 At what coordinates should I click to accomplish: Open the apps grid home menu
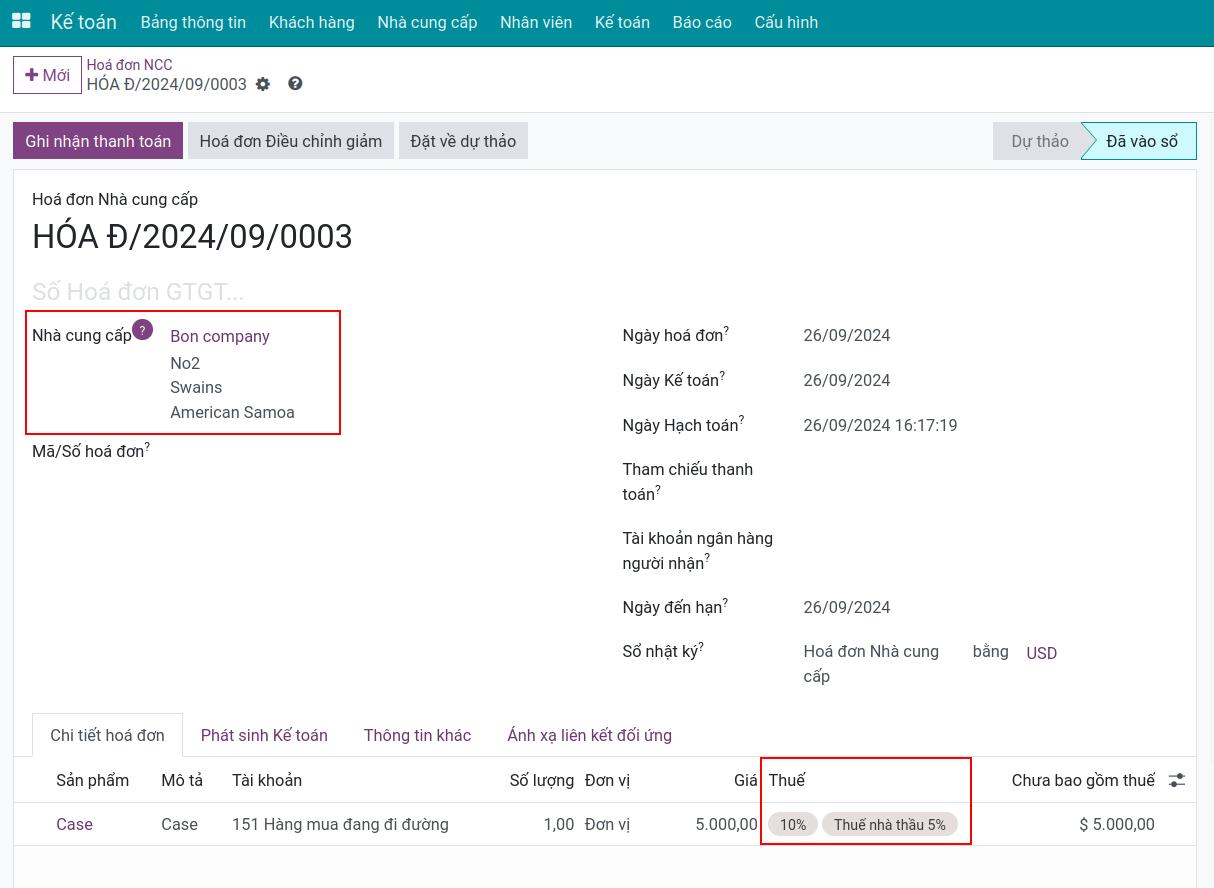pyautogui.click(x=21, y=21)
